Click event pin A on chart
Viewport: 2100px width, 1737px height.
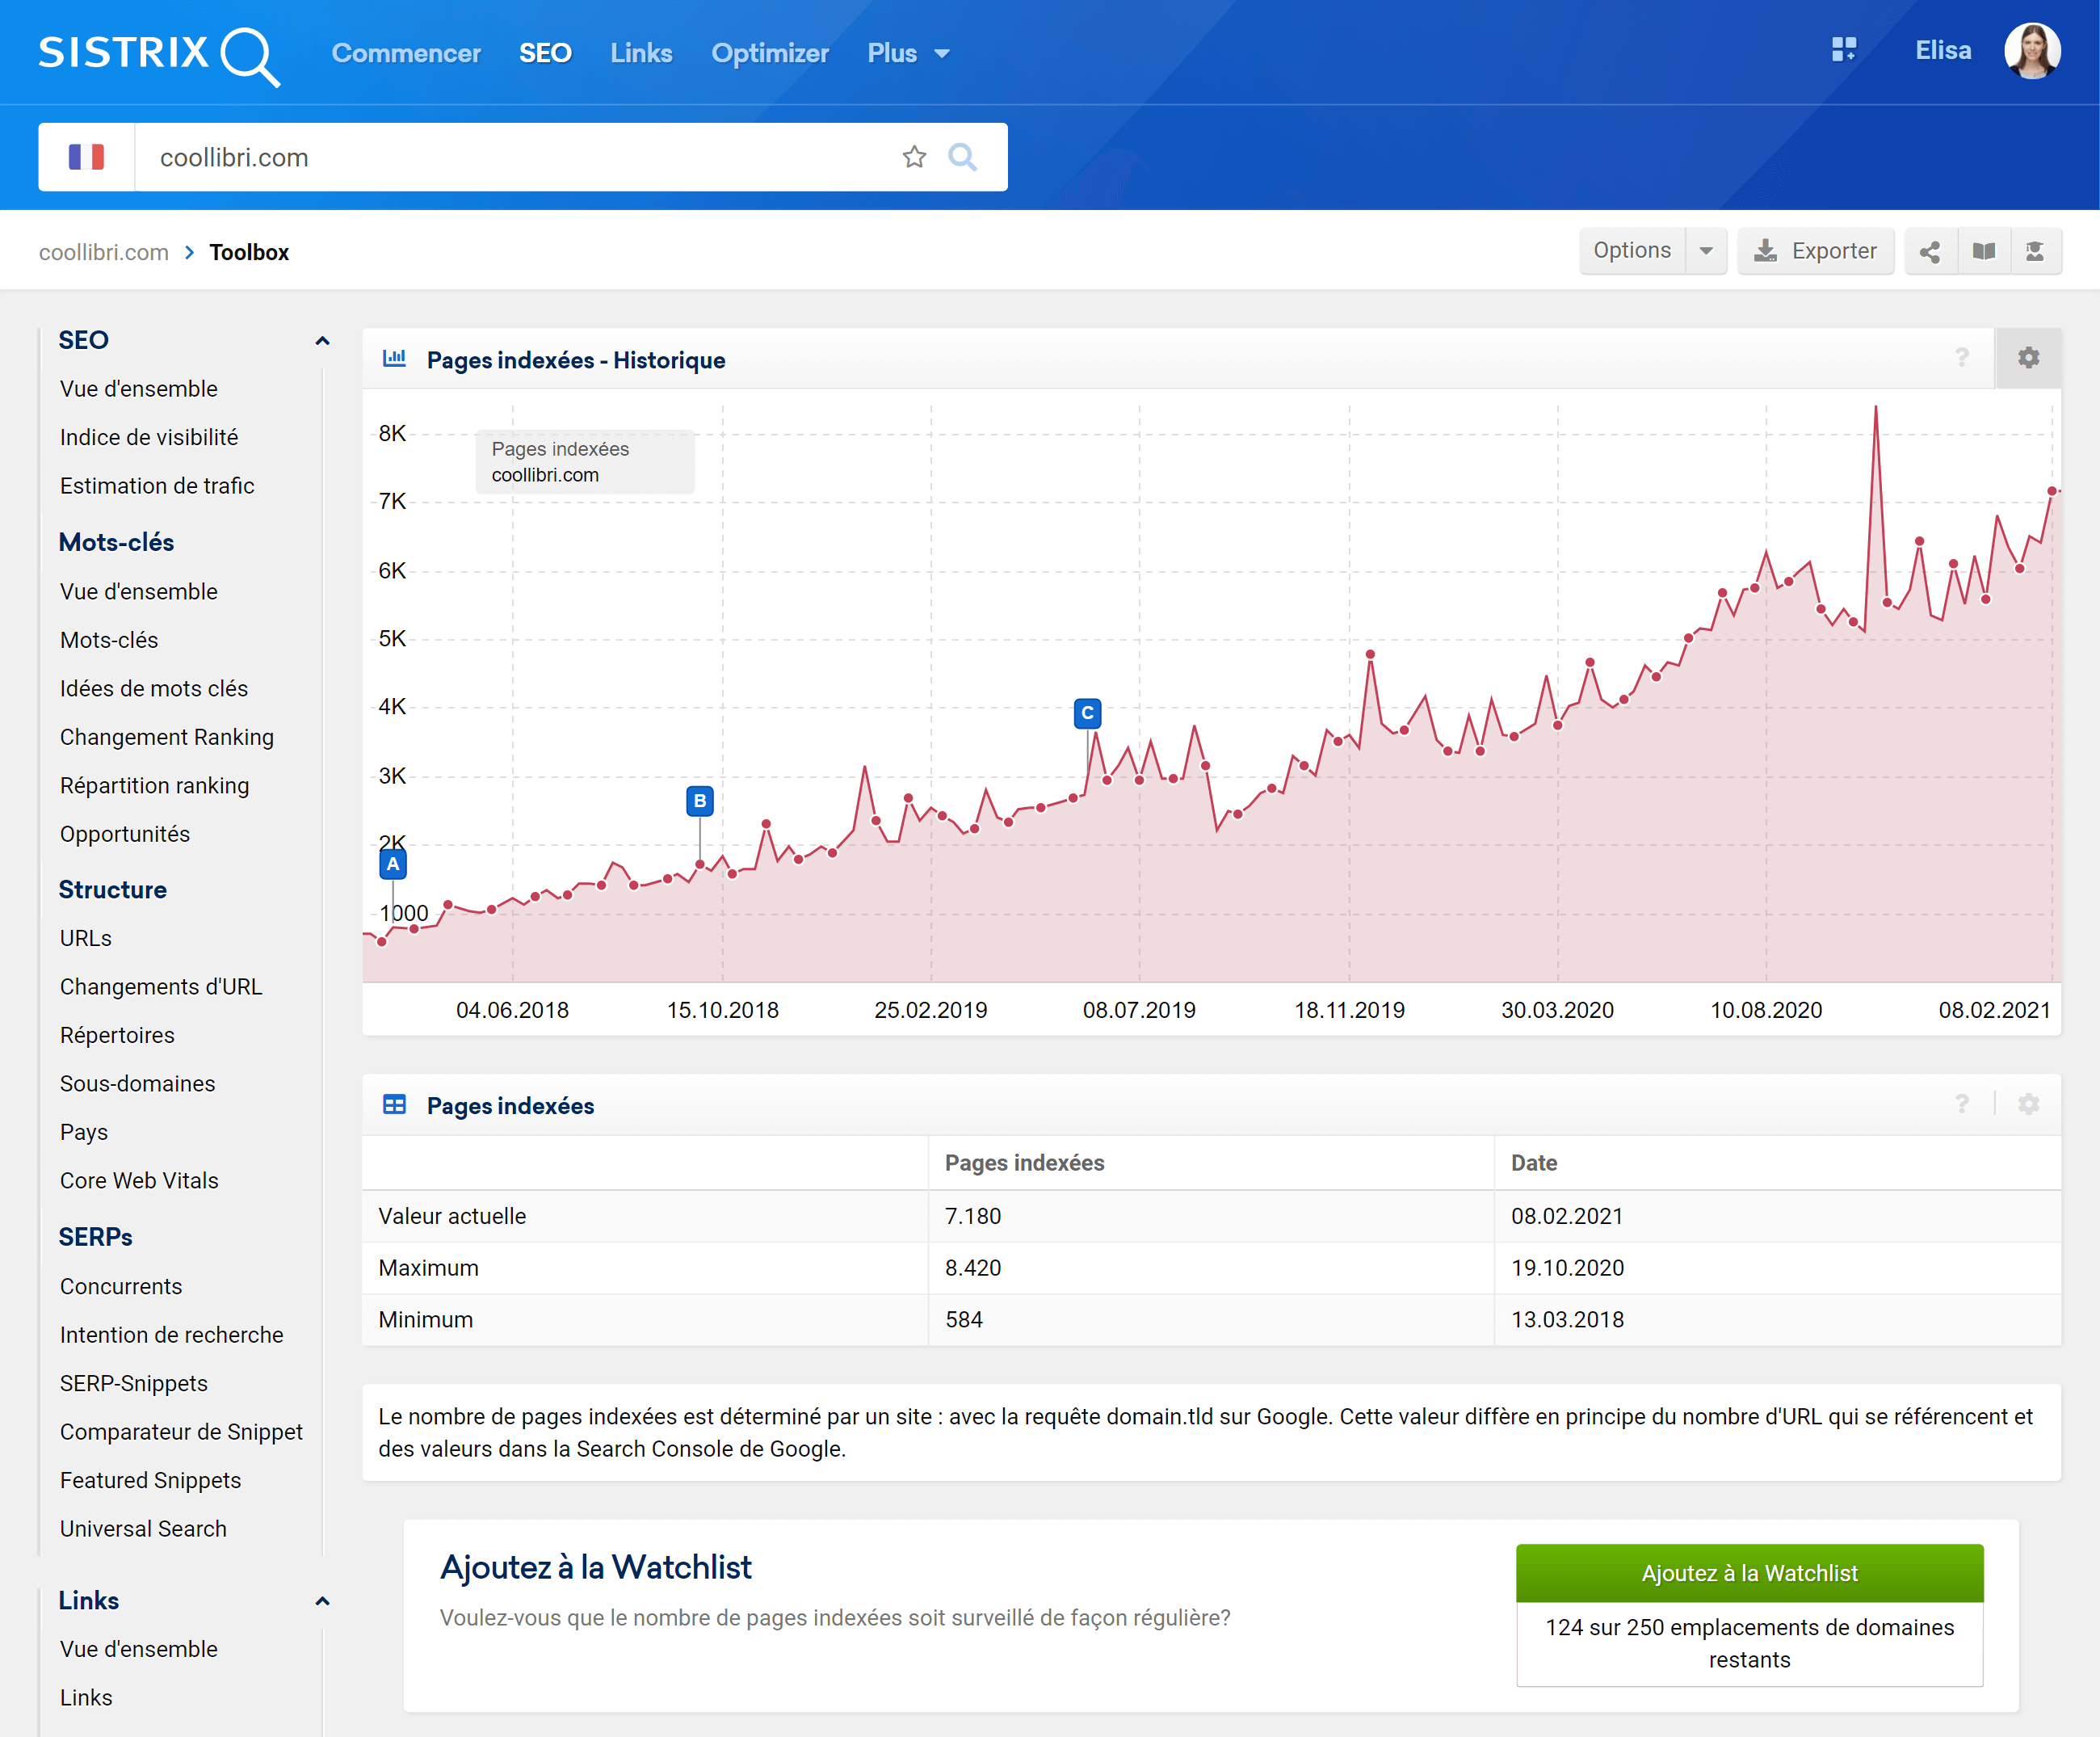tap(393, 864)
